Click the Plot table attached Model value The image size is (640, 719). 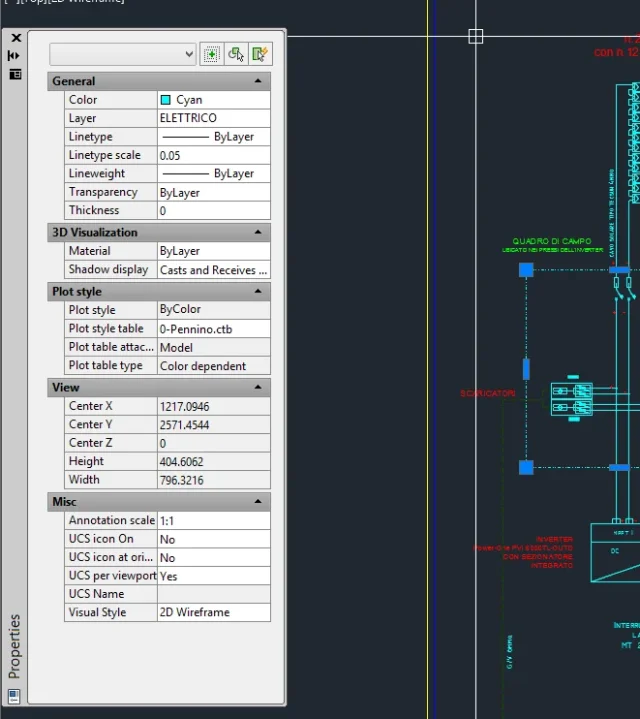[x=214, y=347]
